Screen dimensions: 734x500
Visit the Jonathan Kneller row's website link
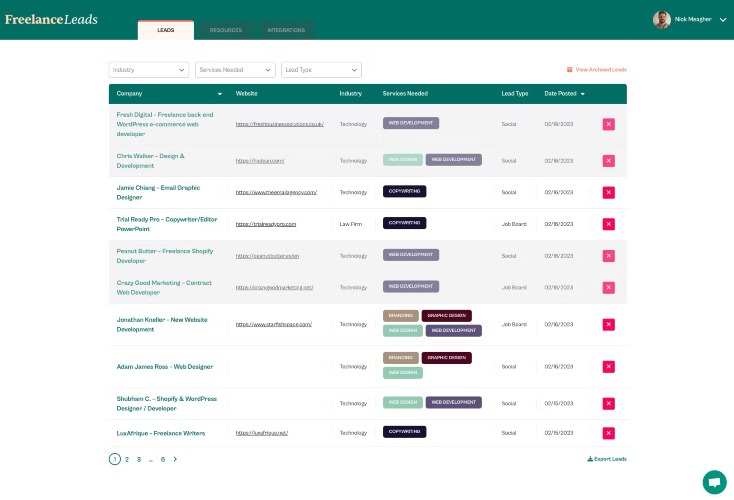(273, 324)
